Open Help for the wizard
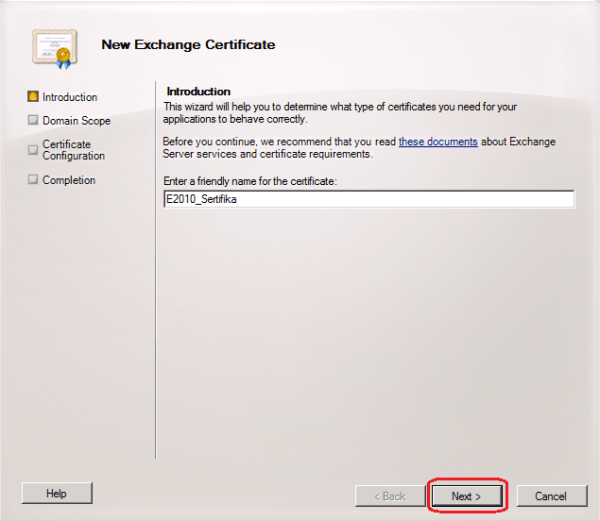 click(57, 493)
